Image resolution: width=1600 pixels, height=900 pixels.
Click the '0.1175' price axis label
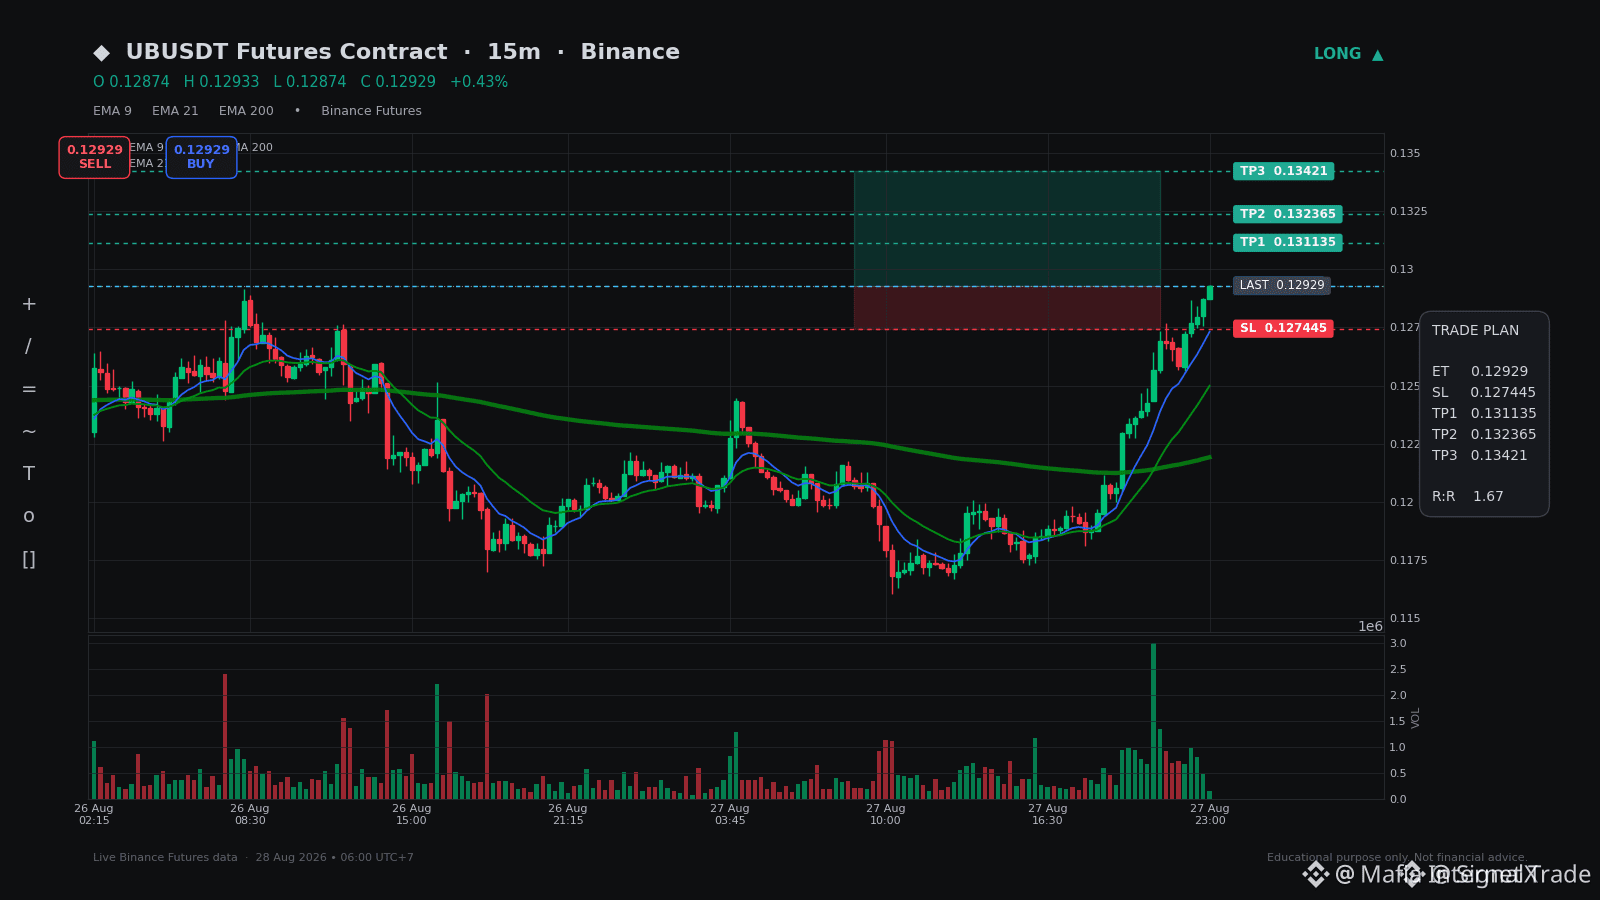tap(1409, 560)
